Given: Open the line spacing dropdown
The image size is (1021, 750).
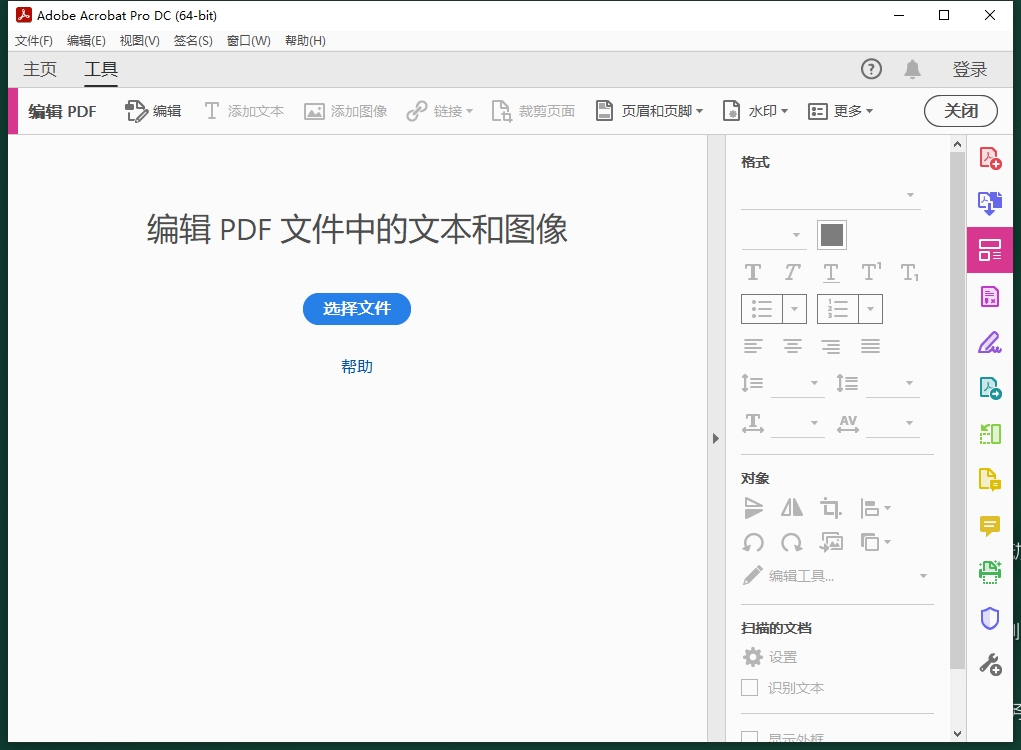Looking at the screenshot, I should 798,383.
